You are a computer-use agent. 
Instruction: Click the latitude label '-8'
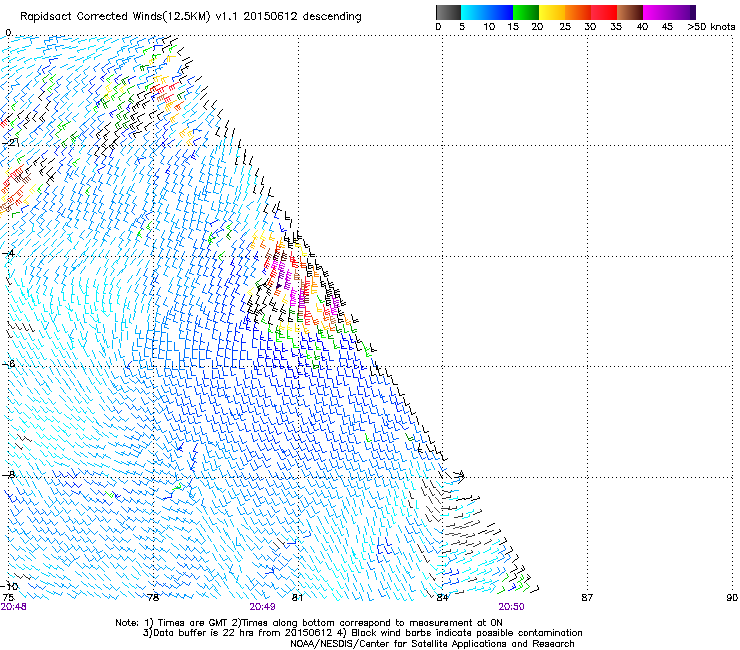(8, 474)
